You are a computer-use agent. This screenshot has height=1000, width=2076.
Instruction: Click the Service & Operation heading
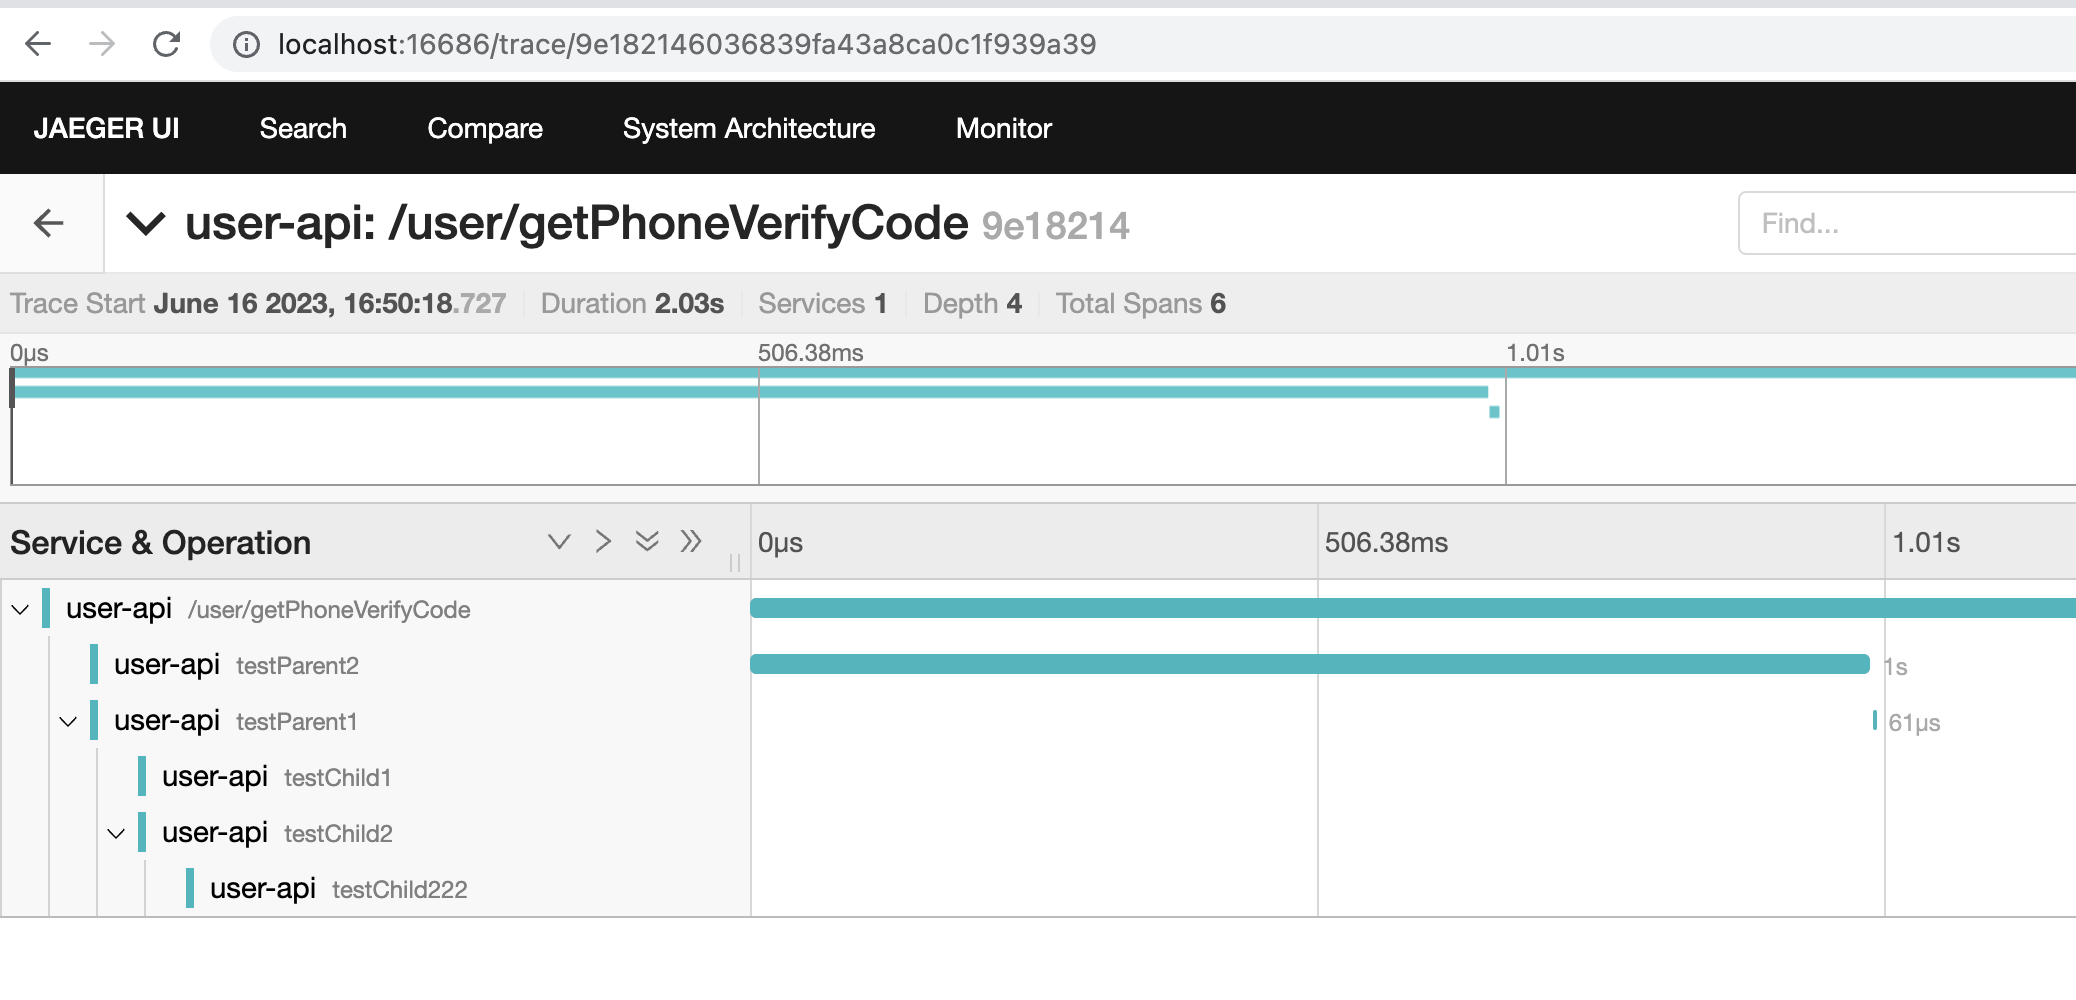[x=161, y=543]
